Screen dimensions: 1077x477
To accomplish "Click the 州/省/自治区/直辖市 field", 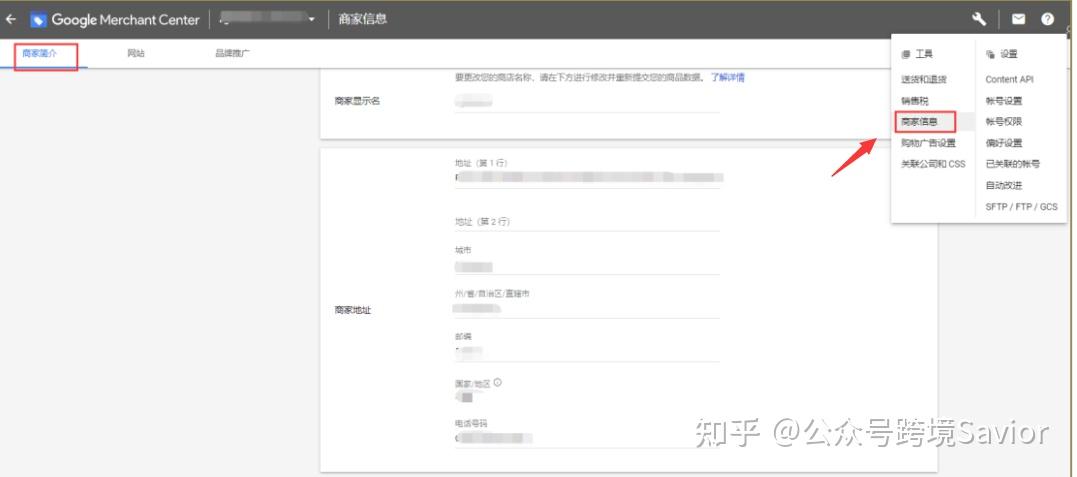I will pos(587,309).
